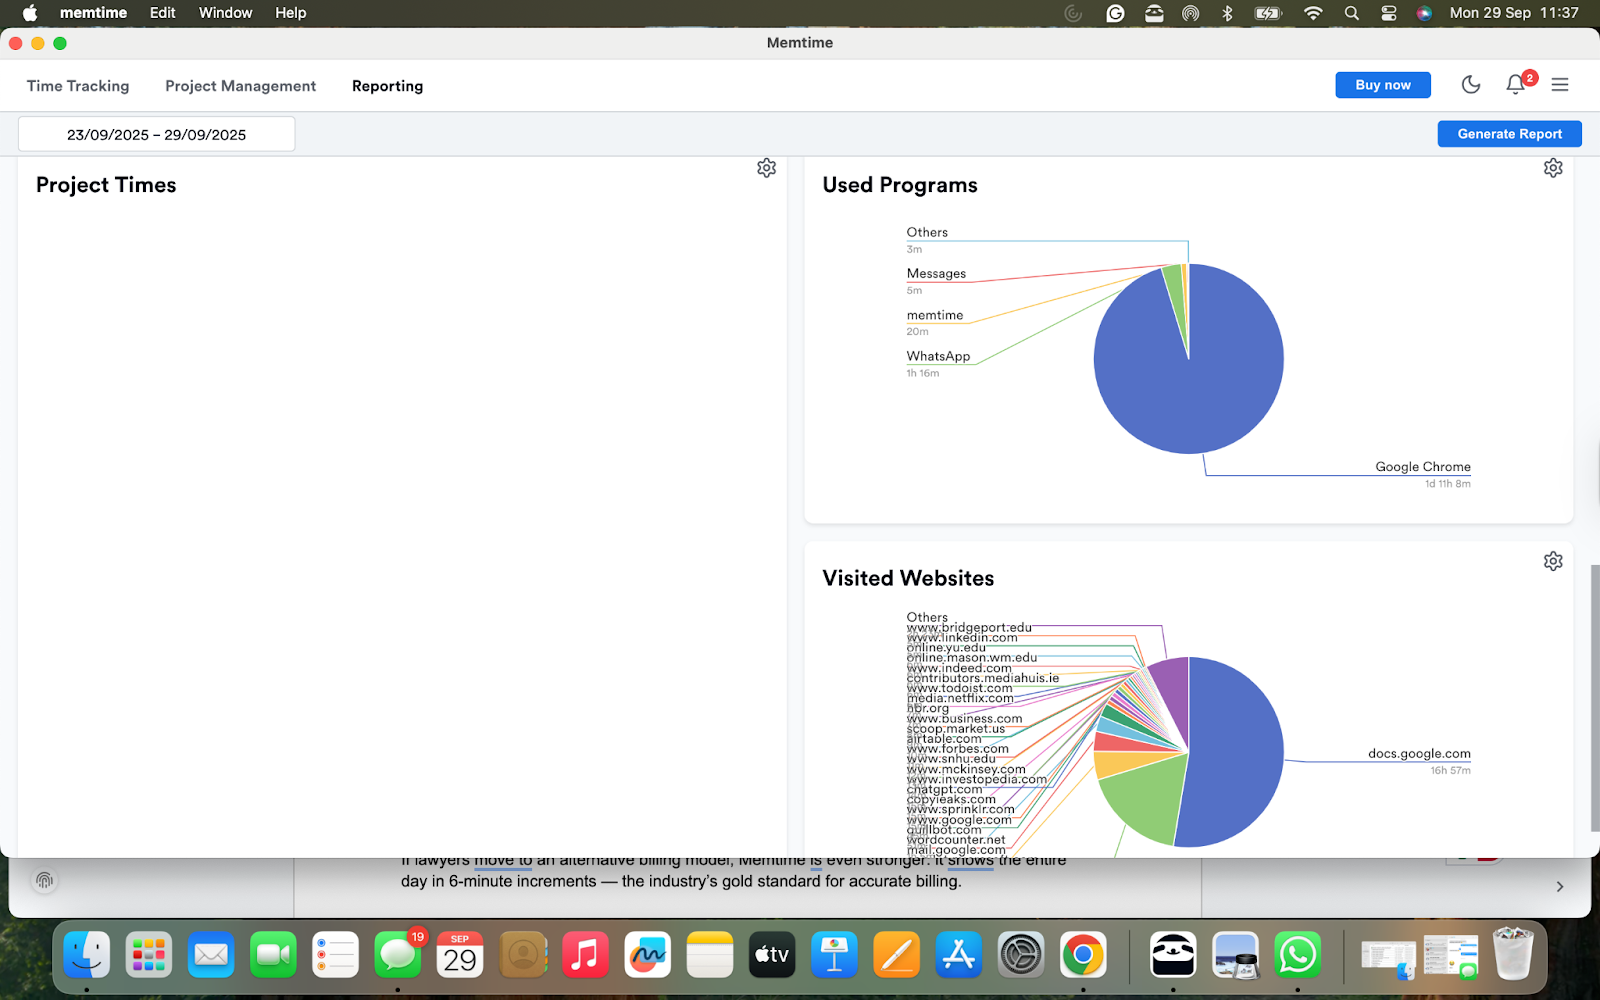
Task: Open Google Chrome from the Dock
Action: coord(1083,955)
